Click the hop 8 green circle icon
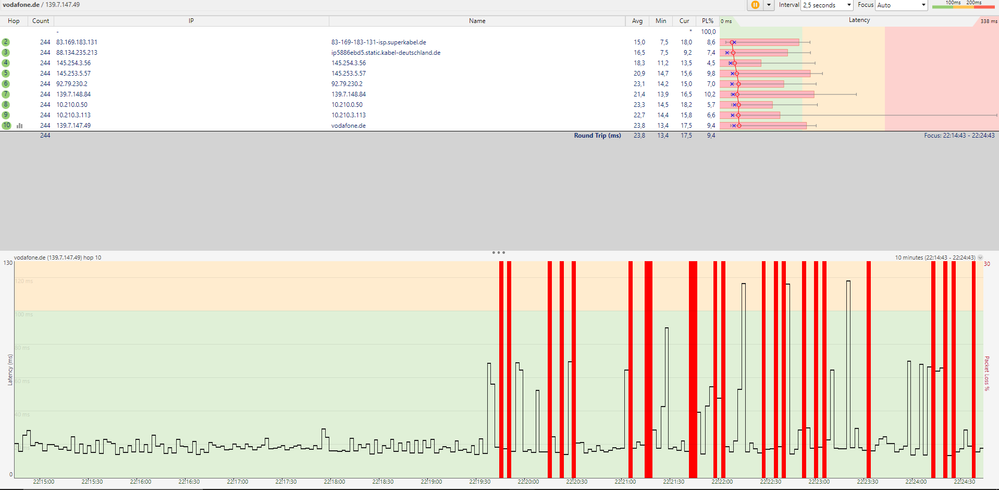Viewport: 999px width, 490px height. [6, 104]
